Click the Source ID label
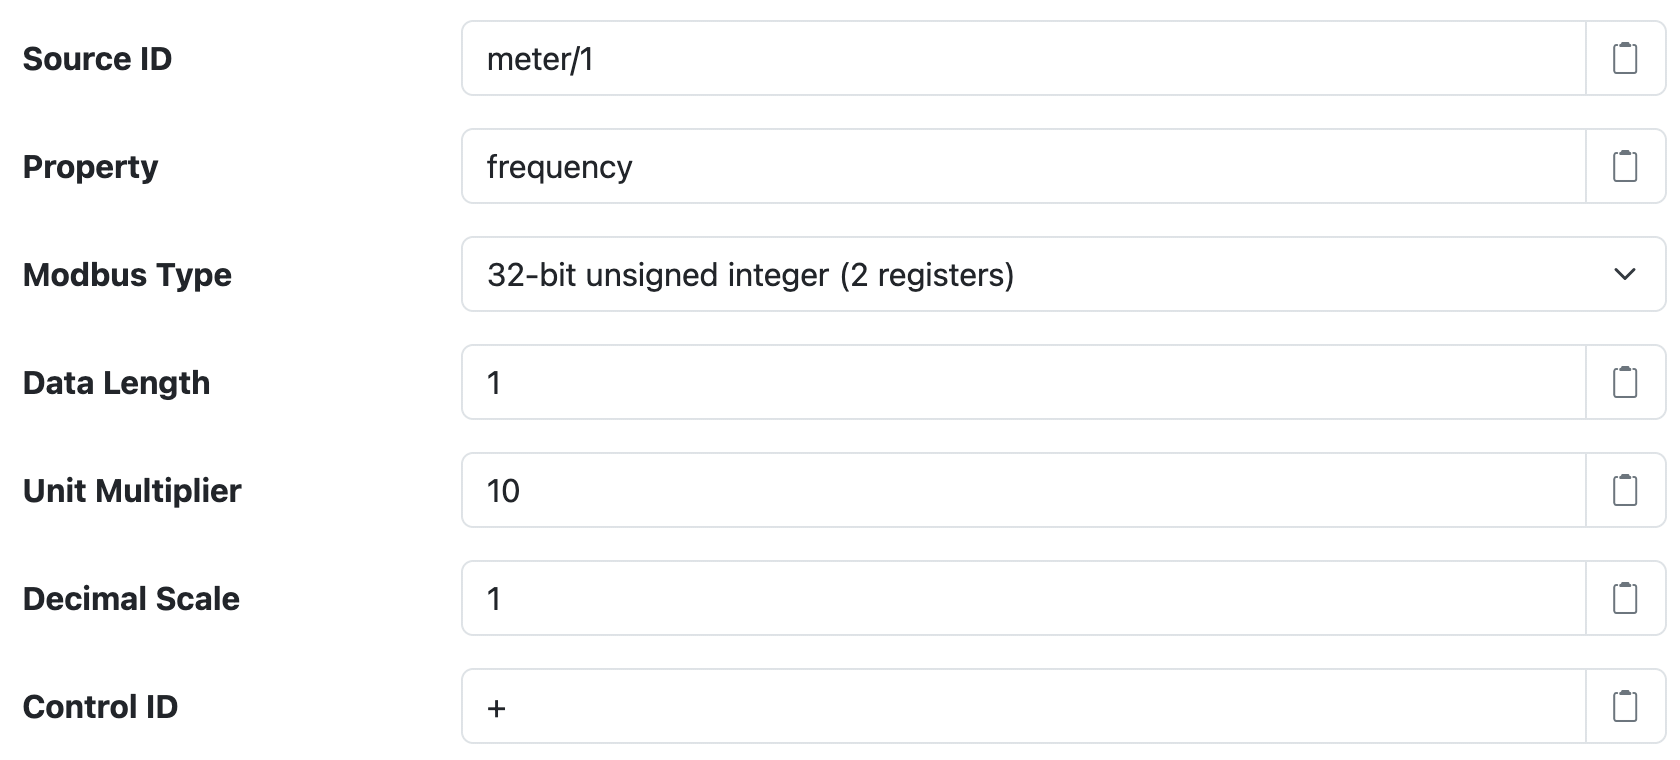Viewport: 1680px width, 760px height. point(97,58)
